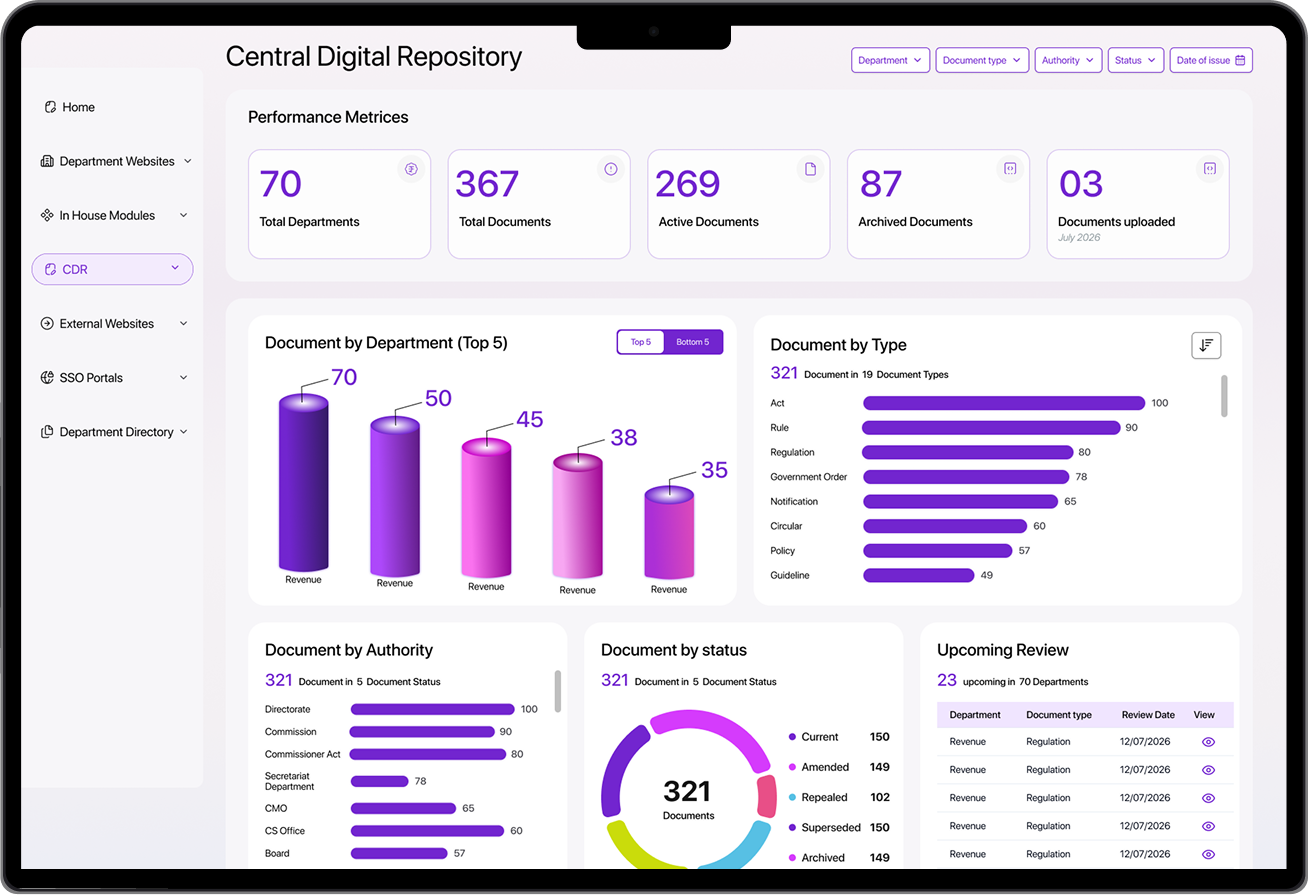Expand SSO Portals chevron
The image size is (1308, 895).
click(x=183, y=377)
